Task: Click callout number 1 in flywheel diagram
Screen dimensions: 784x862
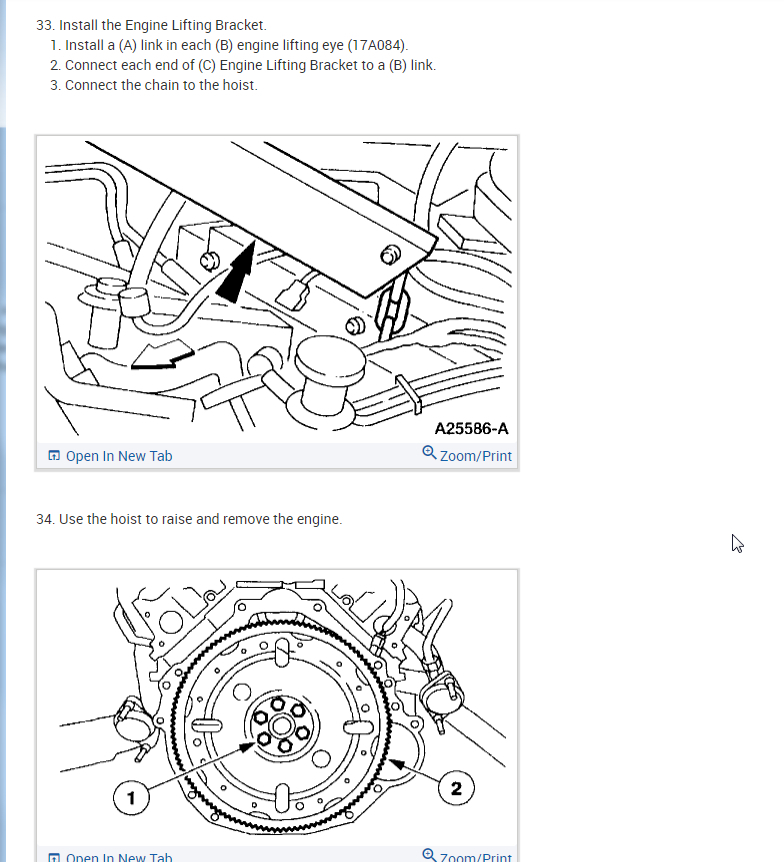Action: (131, 798)
